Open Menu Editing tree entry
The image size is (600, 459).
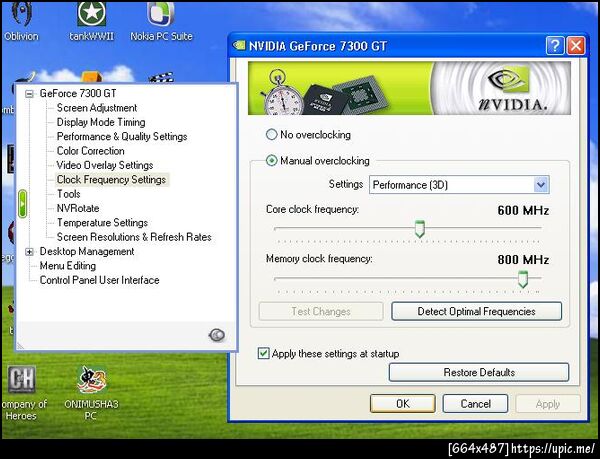click(x=68, y=266)
